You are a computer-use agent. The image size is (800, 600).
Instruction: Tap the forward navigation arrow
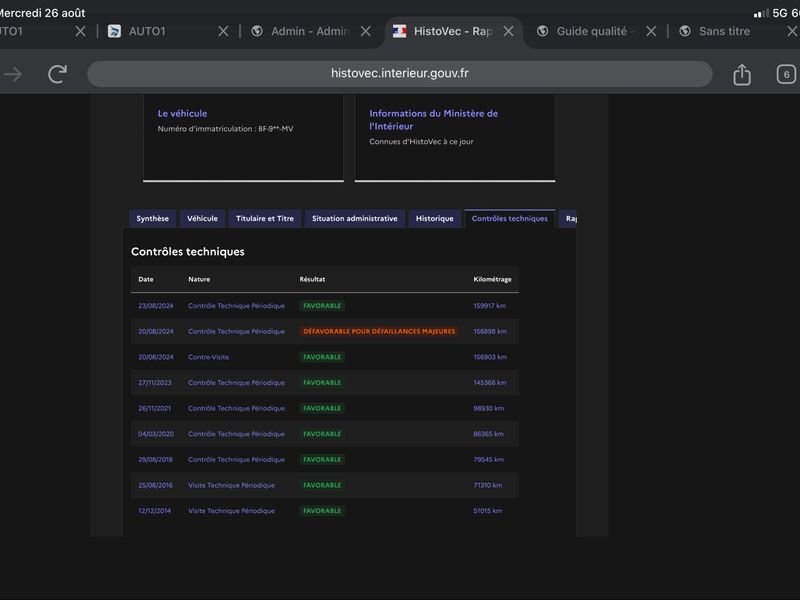(x=13, y=74)
